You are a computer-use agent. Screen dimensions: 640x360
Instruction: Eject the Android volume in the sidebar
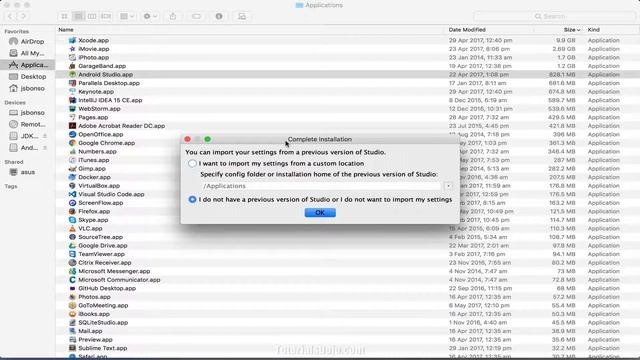click(44, 148)
